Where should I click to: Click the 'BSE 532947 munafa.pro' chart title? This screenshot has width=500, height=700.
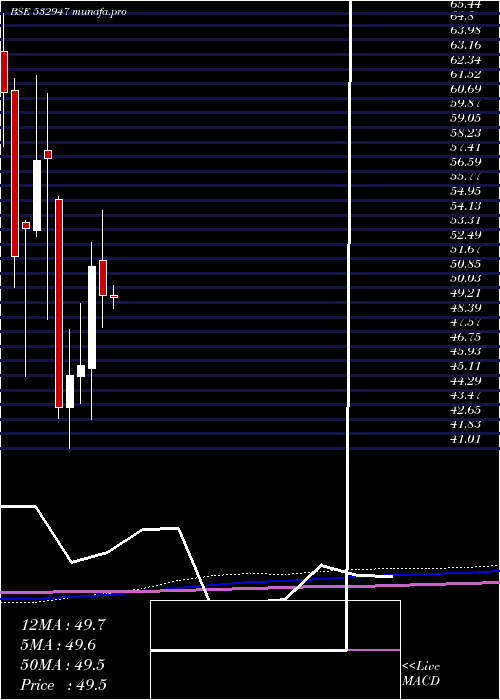tap(68, 12)
